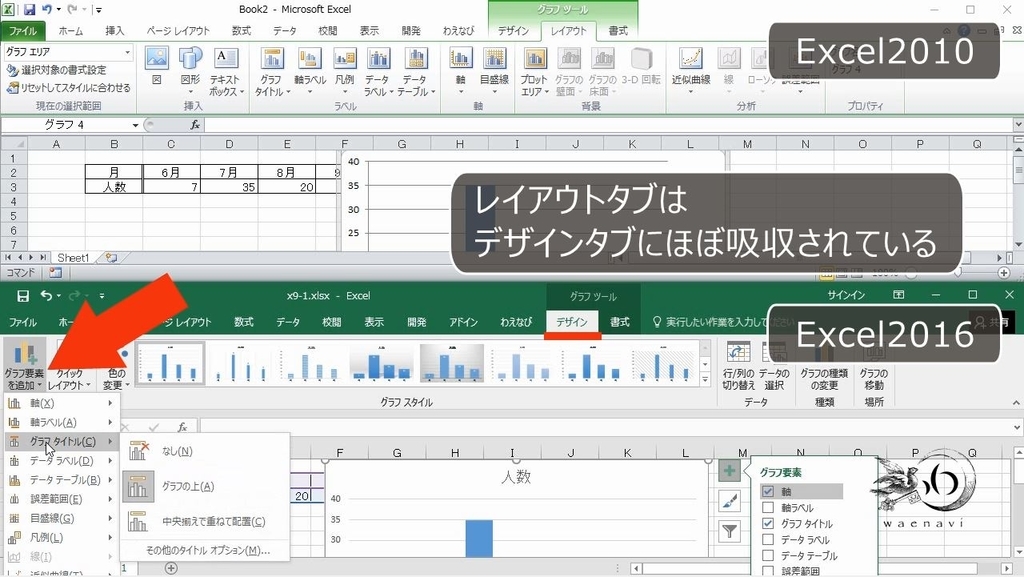Select the first chart style thumbnail
The height and width of the screenshot is (577, 1024).
tap(171, 363)
